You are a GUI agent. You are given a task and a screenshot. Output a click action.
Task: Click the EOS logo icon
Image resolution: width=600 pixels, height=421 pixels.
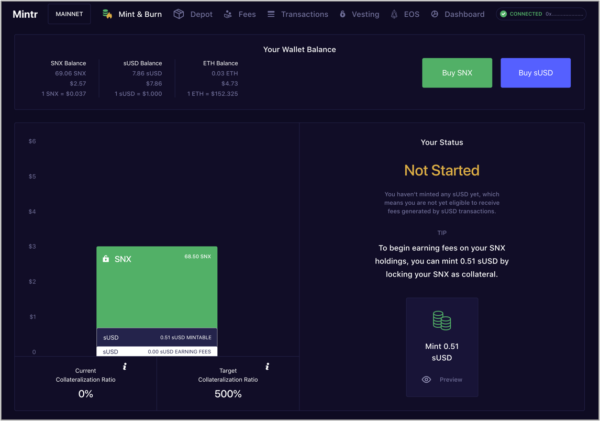(x=394, y=14)
